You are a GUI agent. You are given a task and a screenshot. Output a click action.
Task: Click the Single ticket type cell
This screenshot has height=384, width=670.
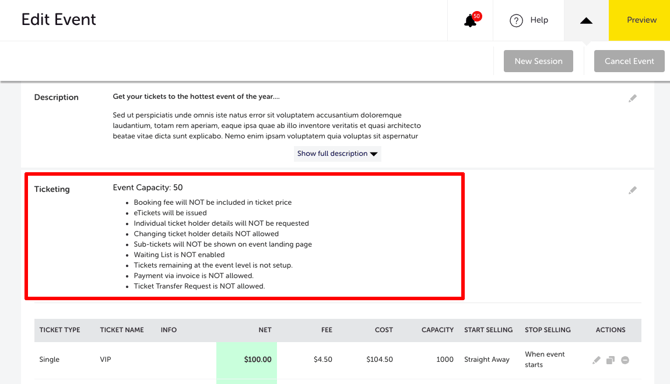(49, 360)
